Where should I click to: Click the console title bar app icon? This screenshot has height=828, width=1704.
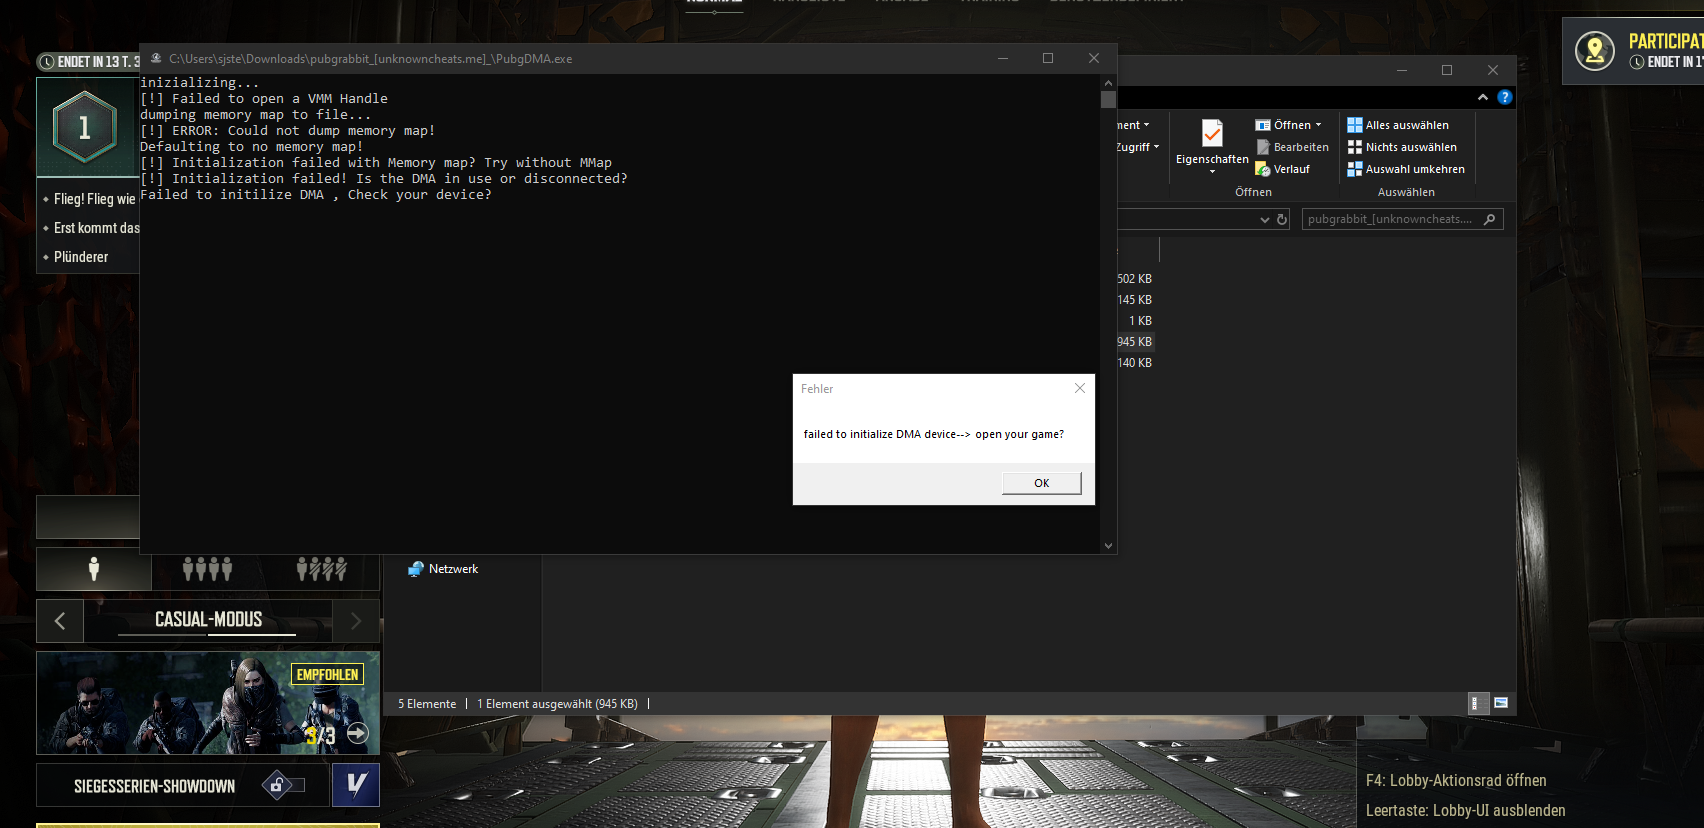click(x=156, y=58)
